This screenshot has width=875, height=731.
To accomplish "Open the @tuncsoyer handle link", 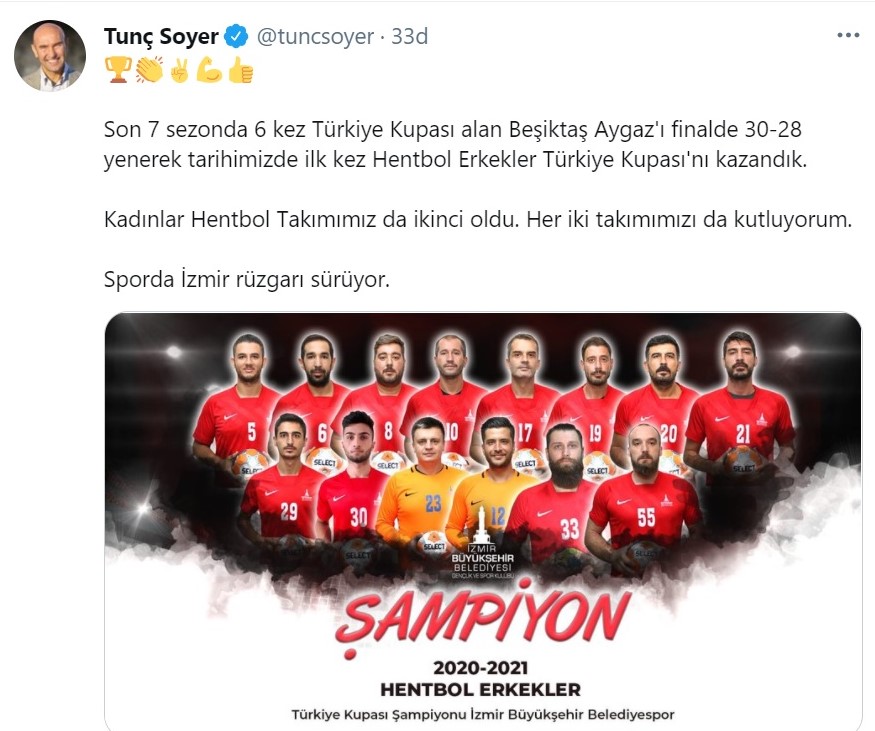I will 315,36.
